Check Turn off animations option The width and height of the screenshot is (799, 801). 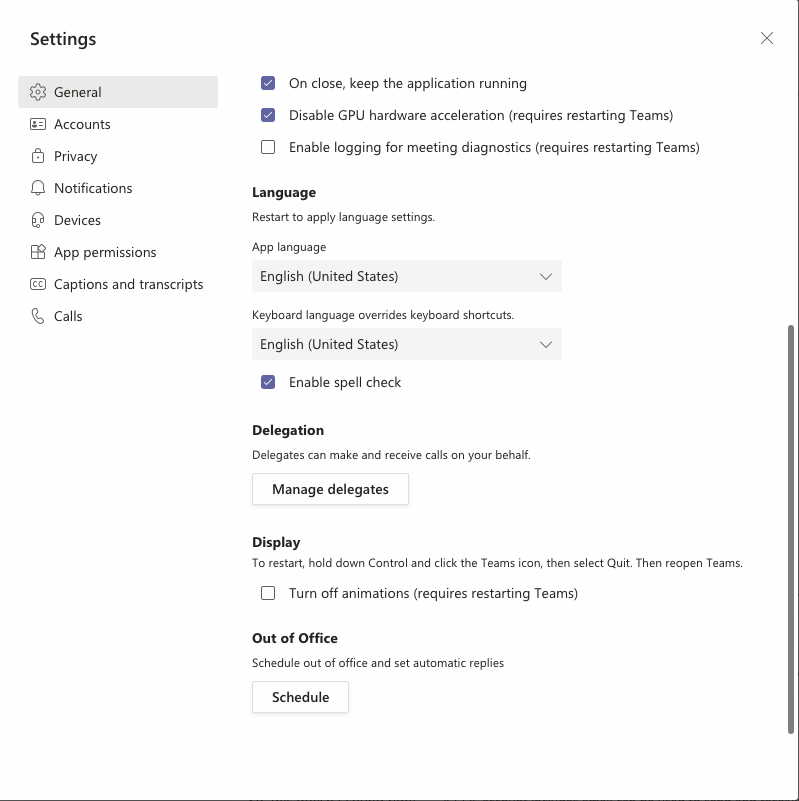[x=268, y=593]
